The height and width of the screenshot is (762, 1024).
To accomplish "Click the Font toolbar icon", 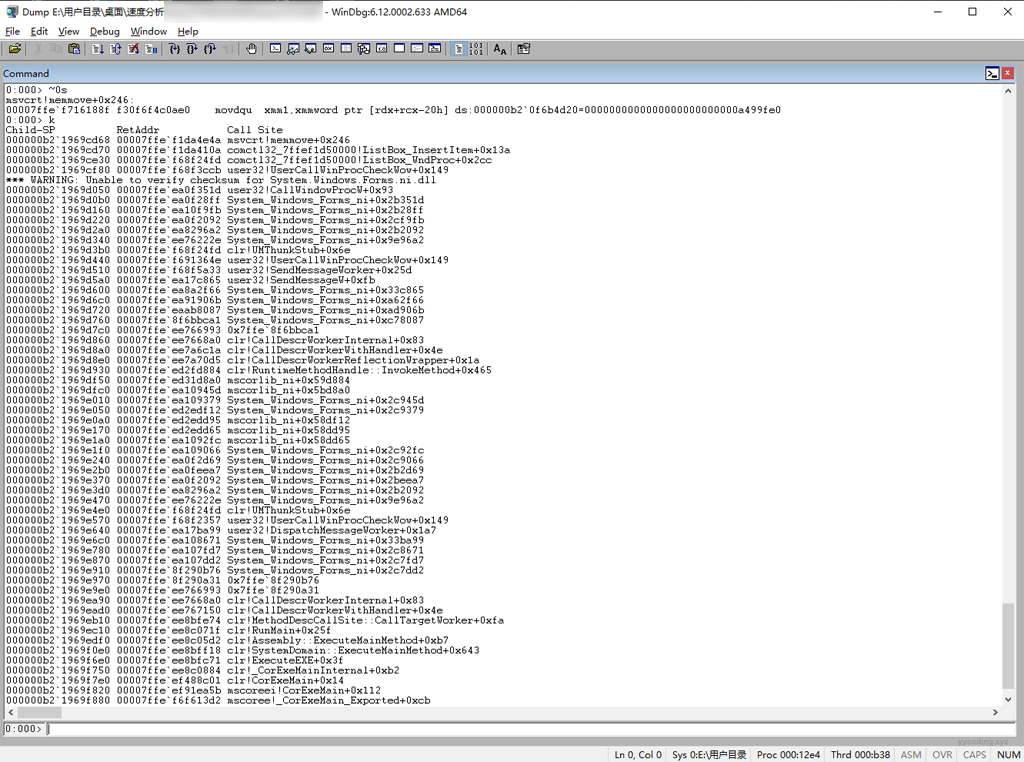I will click(500, 49).
